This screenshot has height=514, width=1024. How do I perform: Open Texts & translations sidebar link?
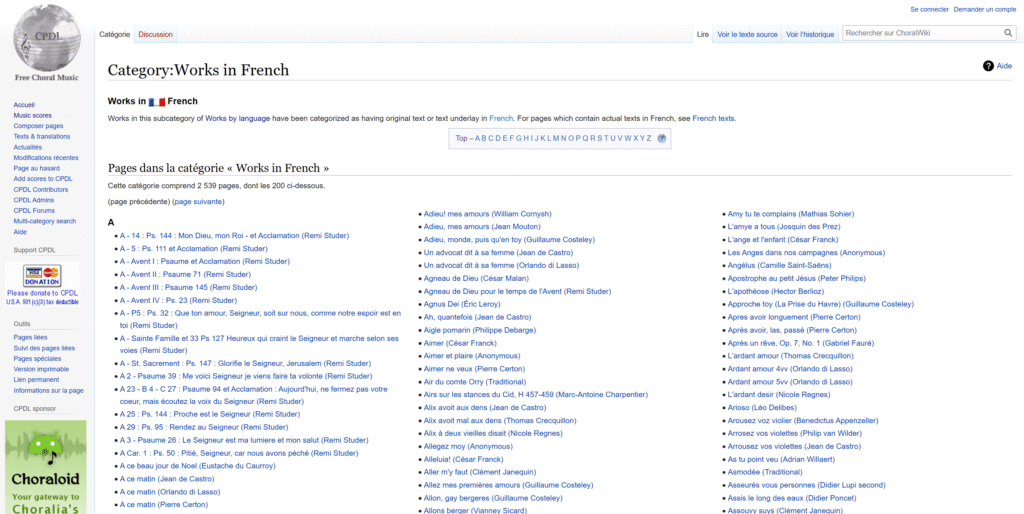coord(42,137)
